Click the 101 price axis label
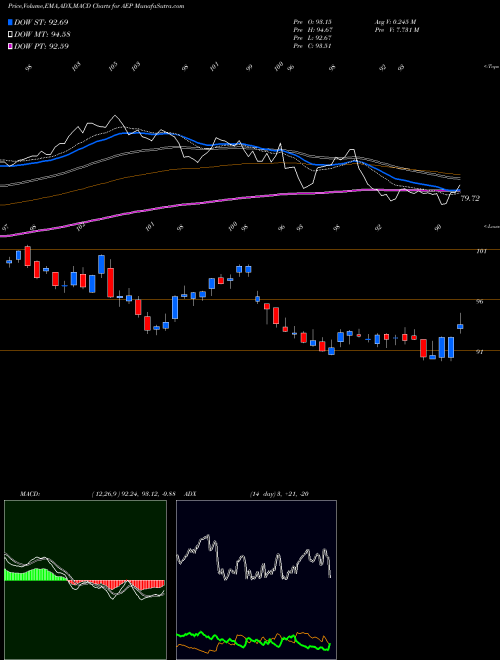This screenshot has height=660, width=500. tap(481, 251)
